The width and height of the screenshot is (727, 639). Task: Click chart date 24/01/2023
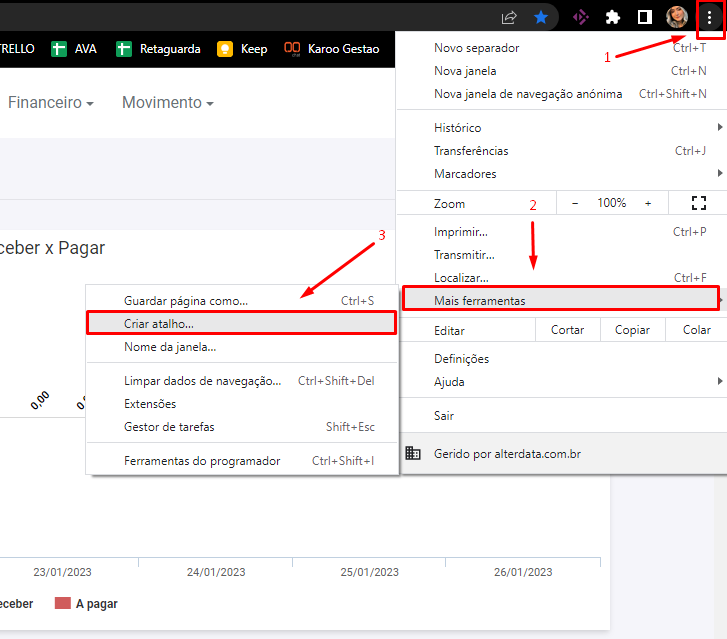[x=216, y=572]
